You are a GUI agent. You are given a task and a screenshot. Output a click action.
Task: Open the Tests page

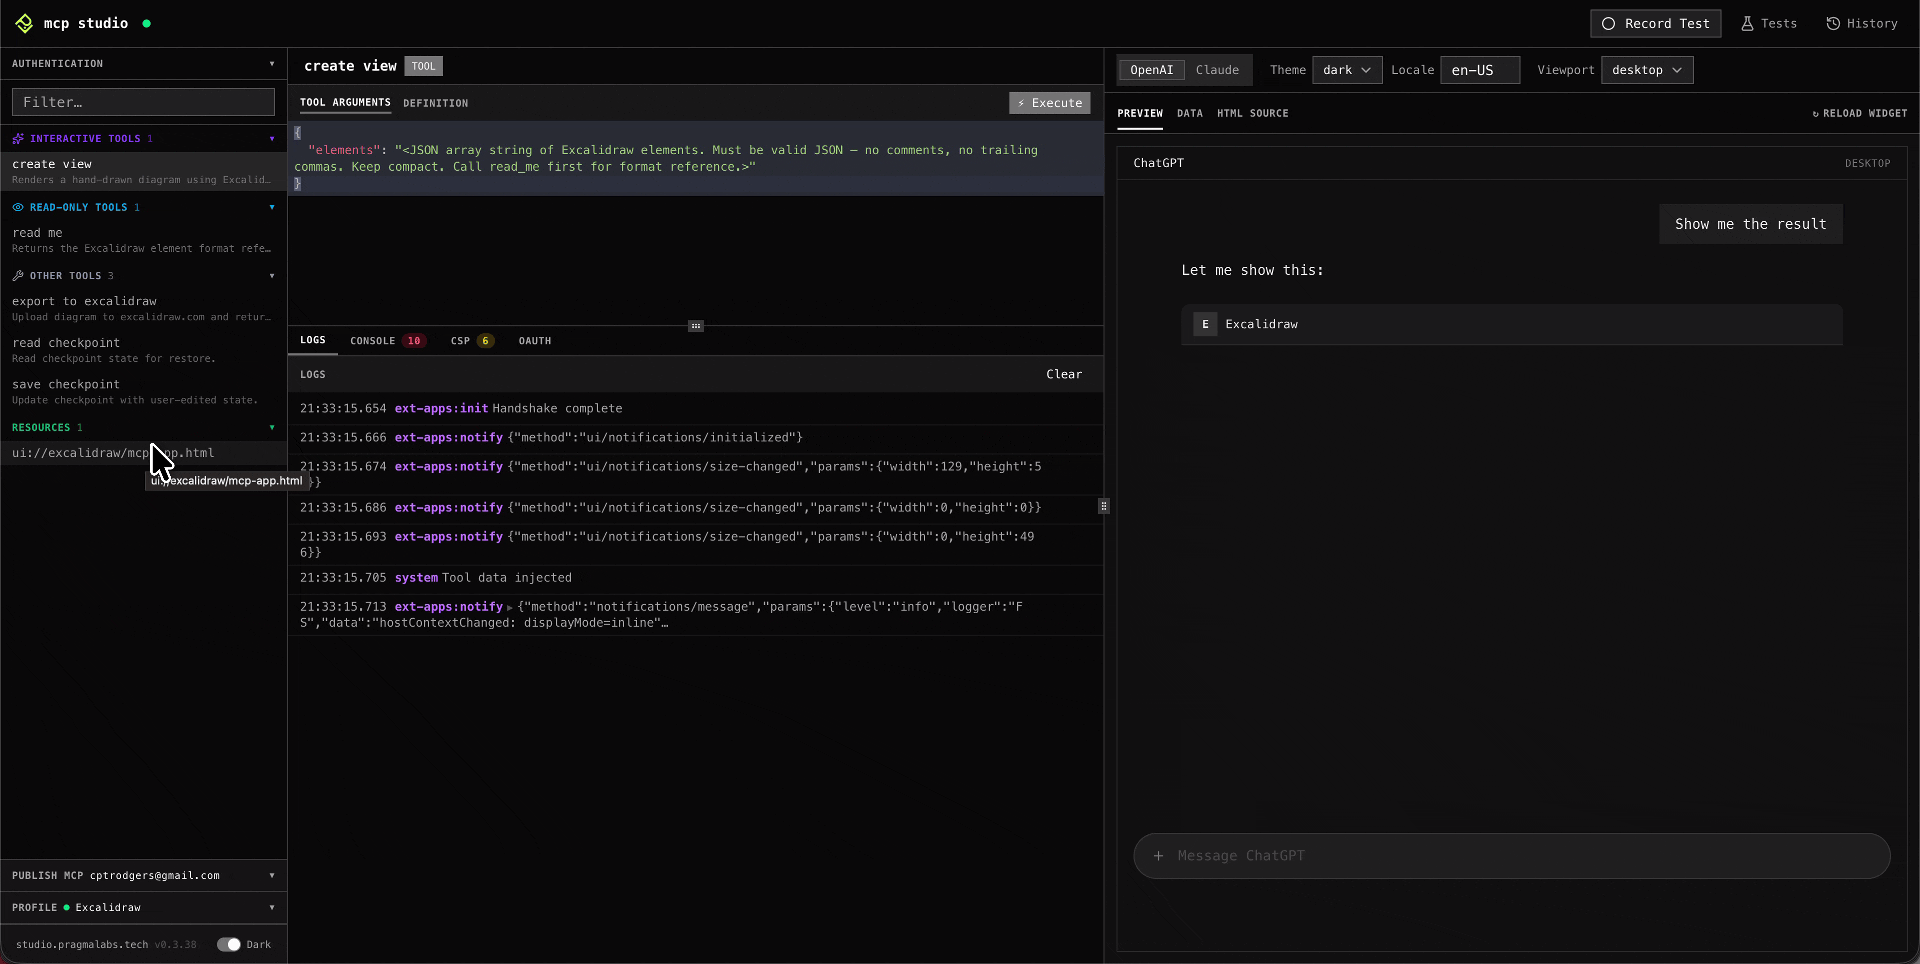tap(1769, 24)
